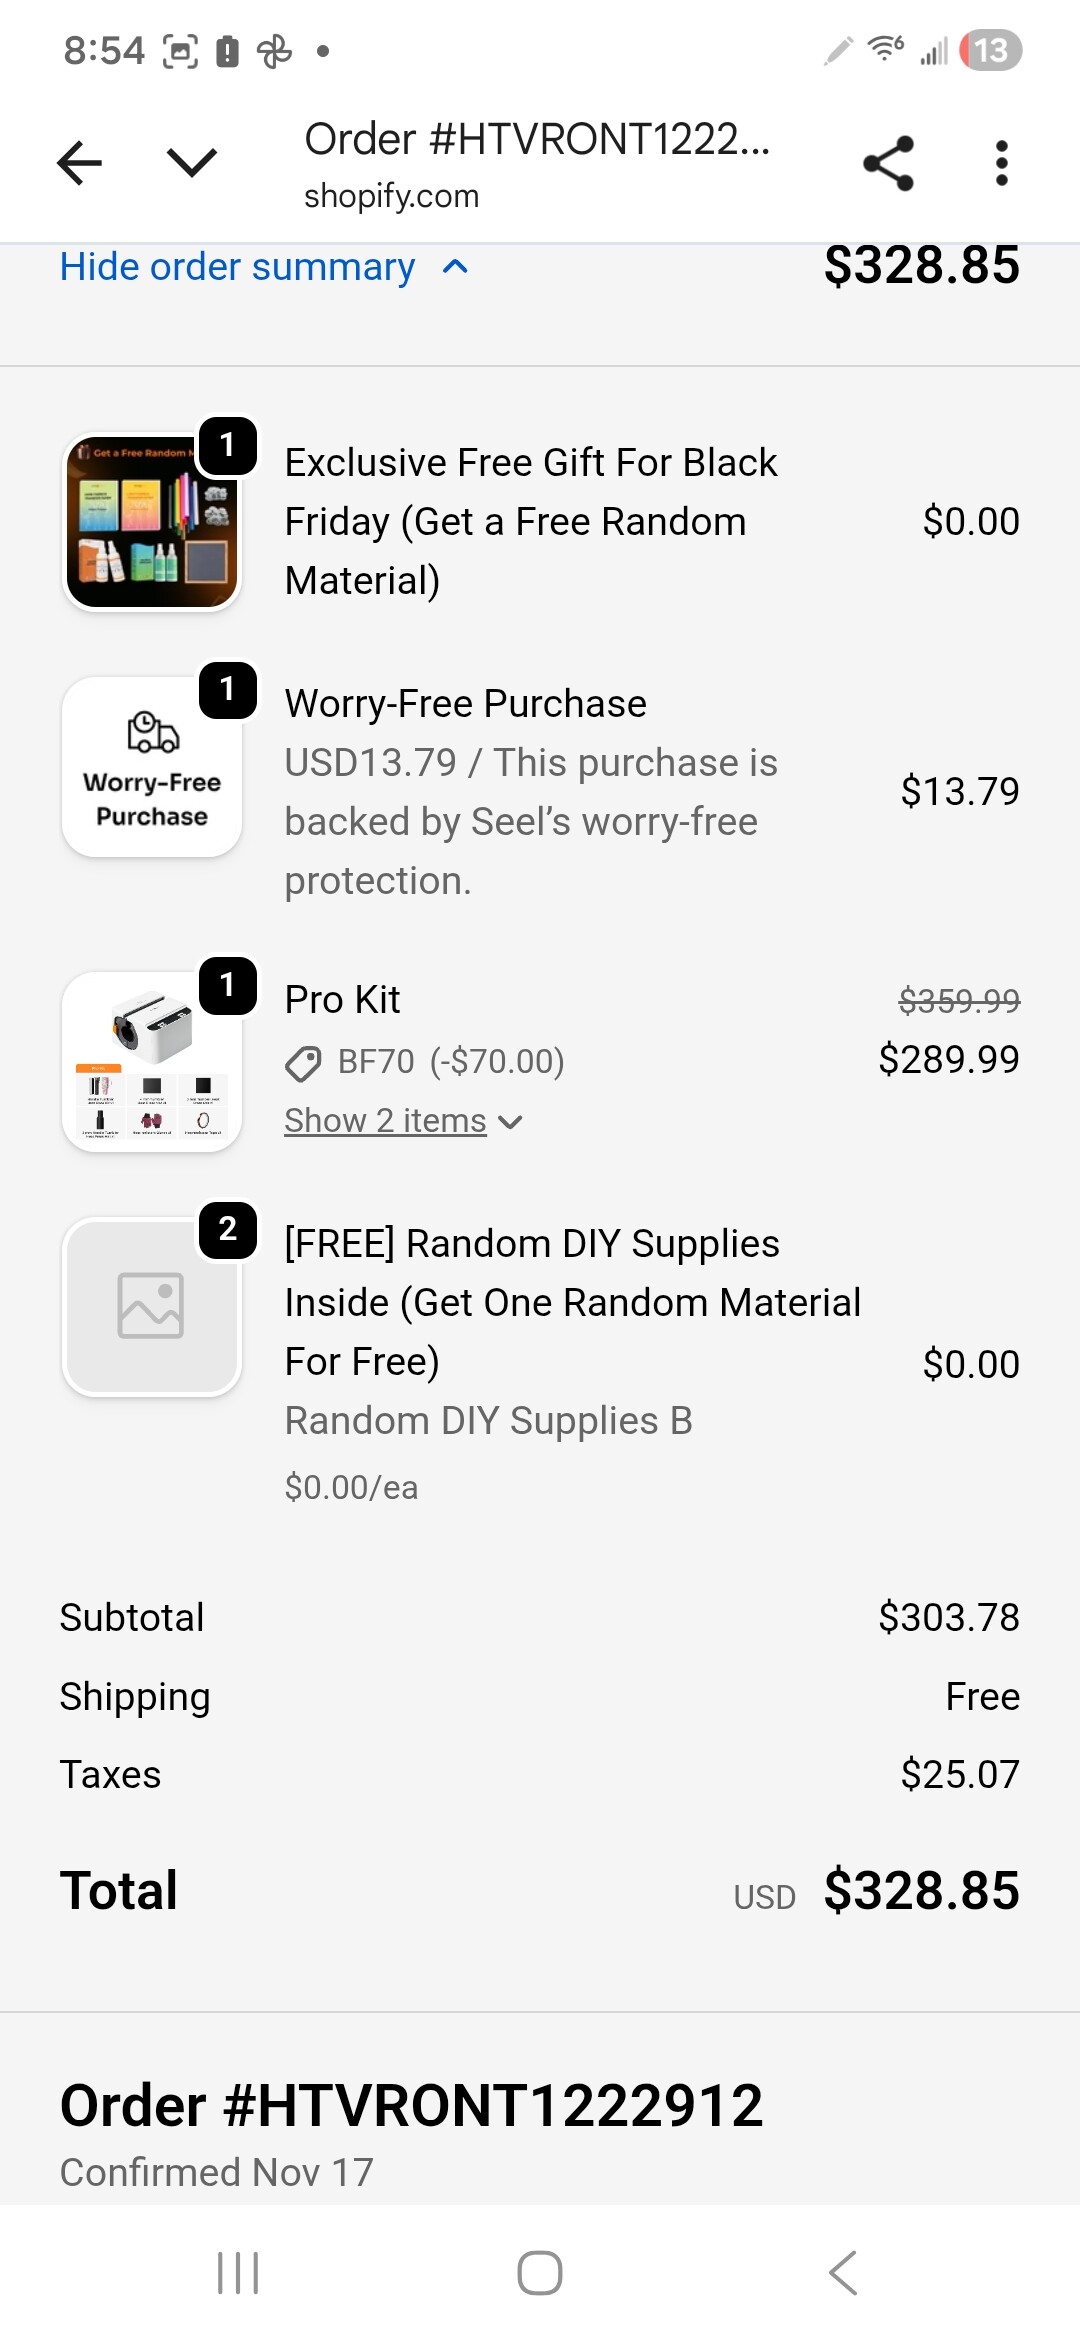Image resolution: width=1080 pixels, height=2340 pixels.
Task: Tap the Pro Kit item title
Action: (342, 1000)
